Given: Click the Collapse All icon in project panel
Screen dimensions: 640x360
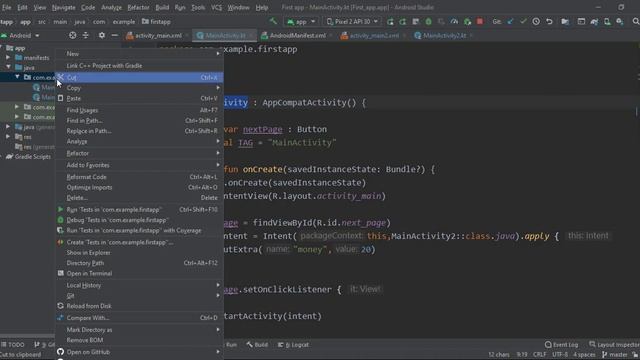Looking at the screenshot, I should coord(86,36).
